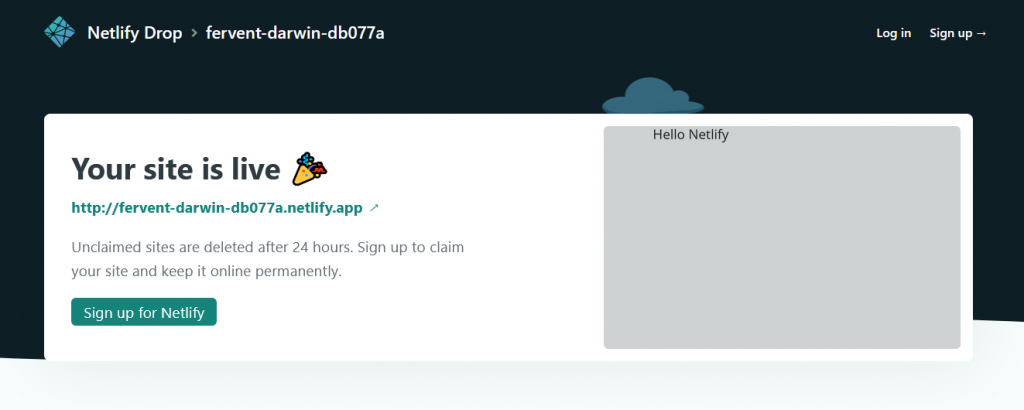Image resolution: width=1024 pixels, height=410 pixels.
Task: Select the fervent-darwin-db077a breadcrumb
Action: pos(295,33)
